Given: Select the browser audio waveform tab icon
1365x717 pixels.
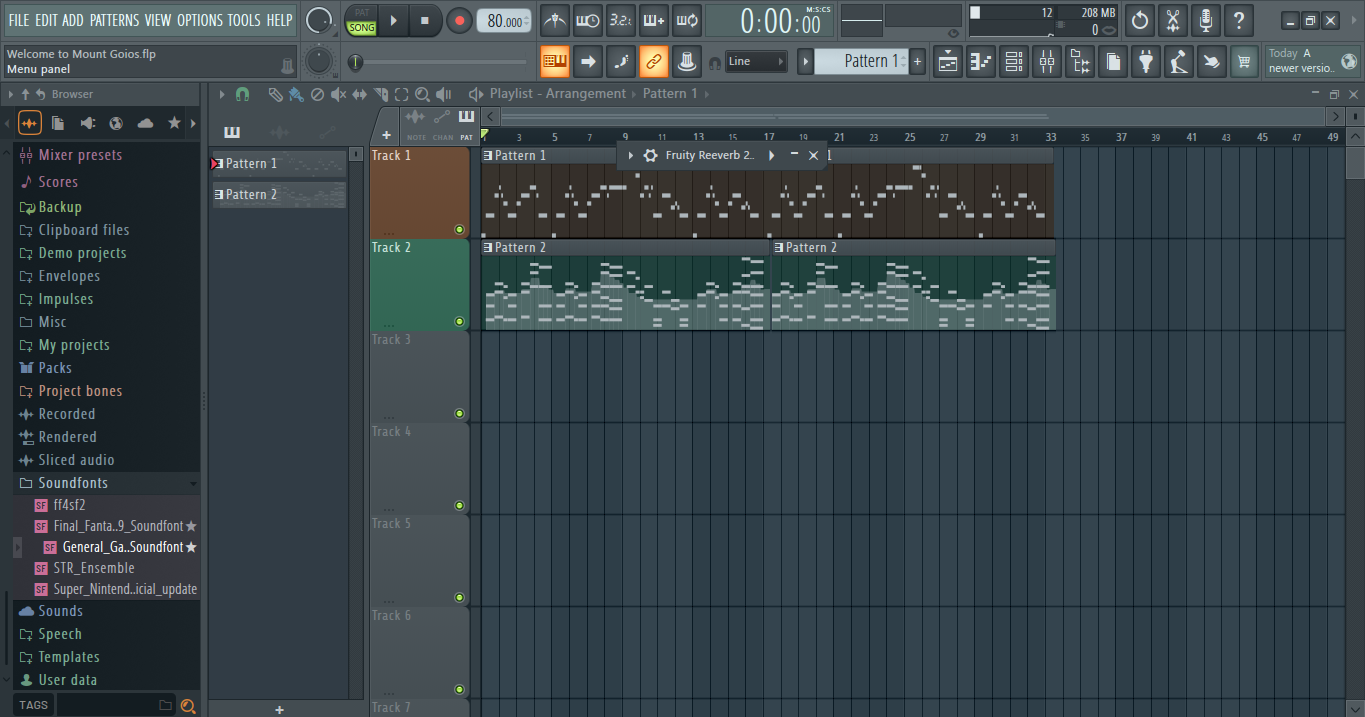Looking at the screenshot, I should click(30, 123).
